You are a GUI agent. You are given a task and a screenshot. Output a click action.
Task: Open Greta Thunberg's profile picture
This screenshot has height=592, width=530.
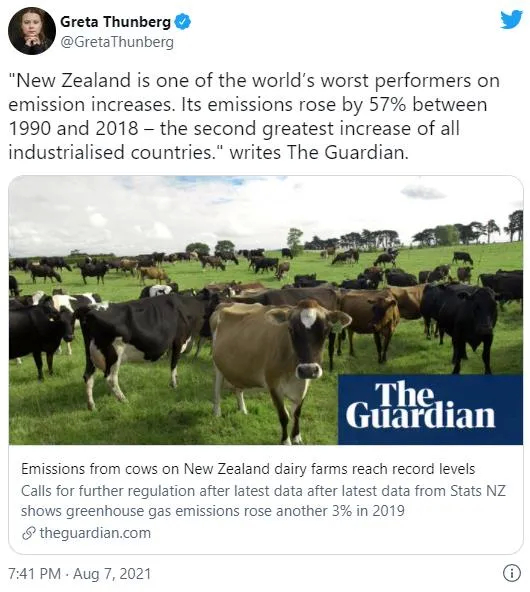click(x=32, y=31)
